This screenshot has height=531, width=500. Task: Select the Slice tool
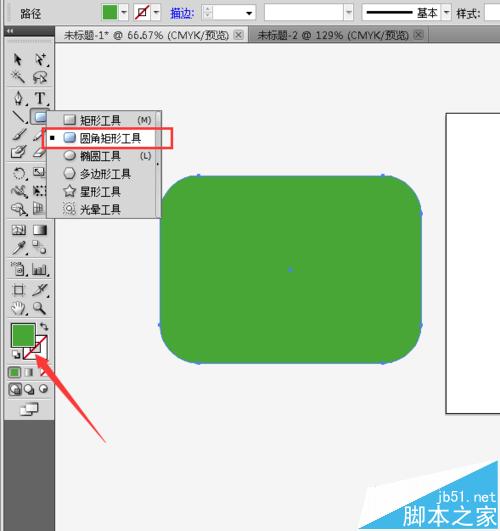40,290
